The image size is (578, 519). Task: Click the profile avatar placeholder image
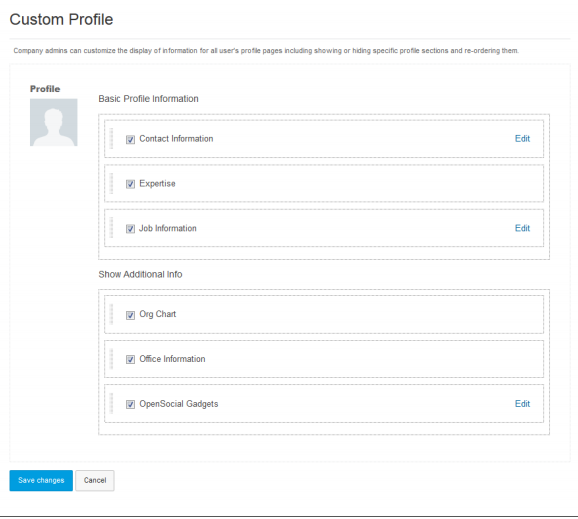54,122
